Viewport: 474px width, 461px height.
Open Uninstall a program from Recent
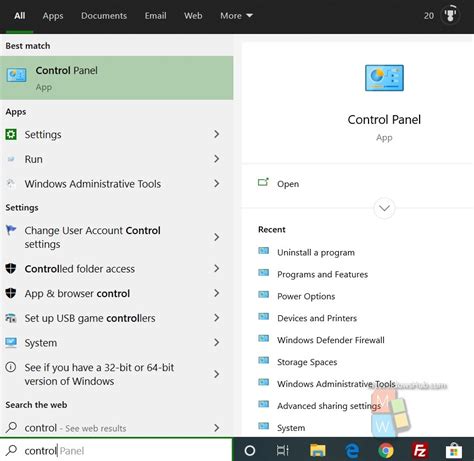coord(316,252)
